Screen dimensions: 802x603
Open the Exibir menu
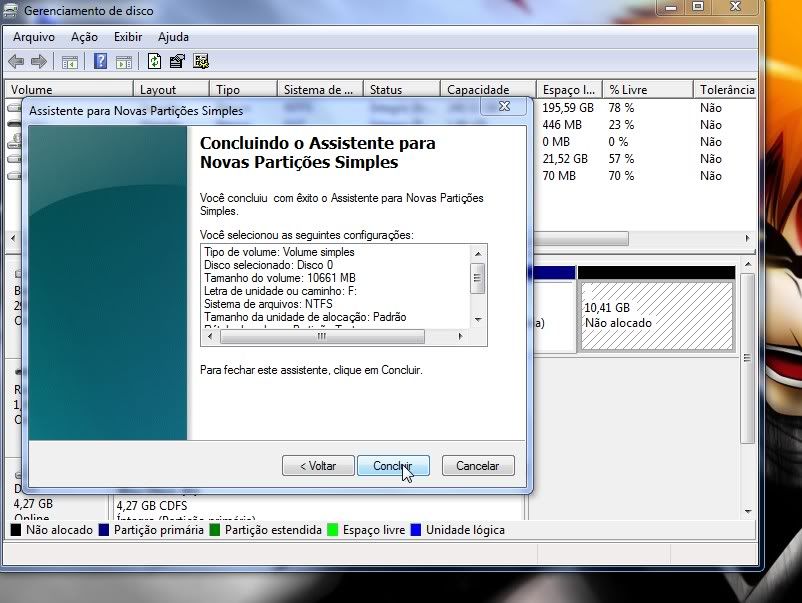coord(128,37)
